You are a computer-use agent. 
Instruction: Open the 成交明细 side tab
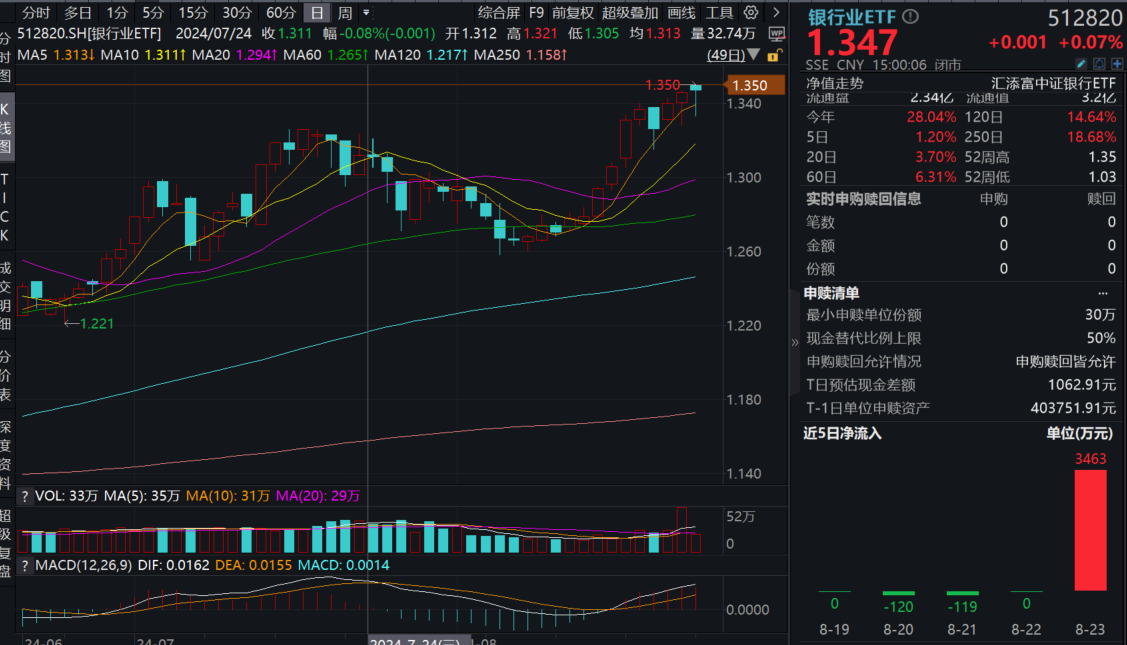pos(6,296)
